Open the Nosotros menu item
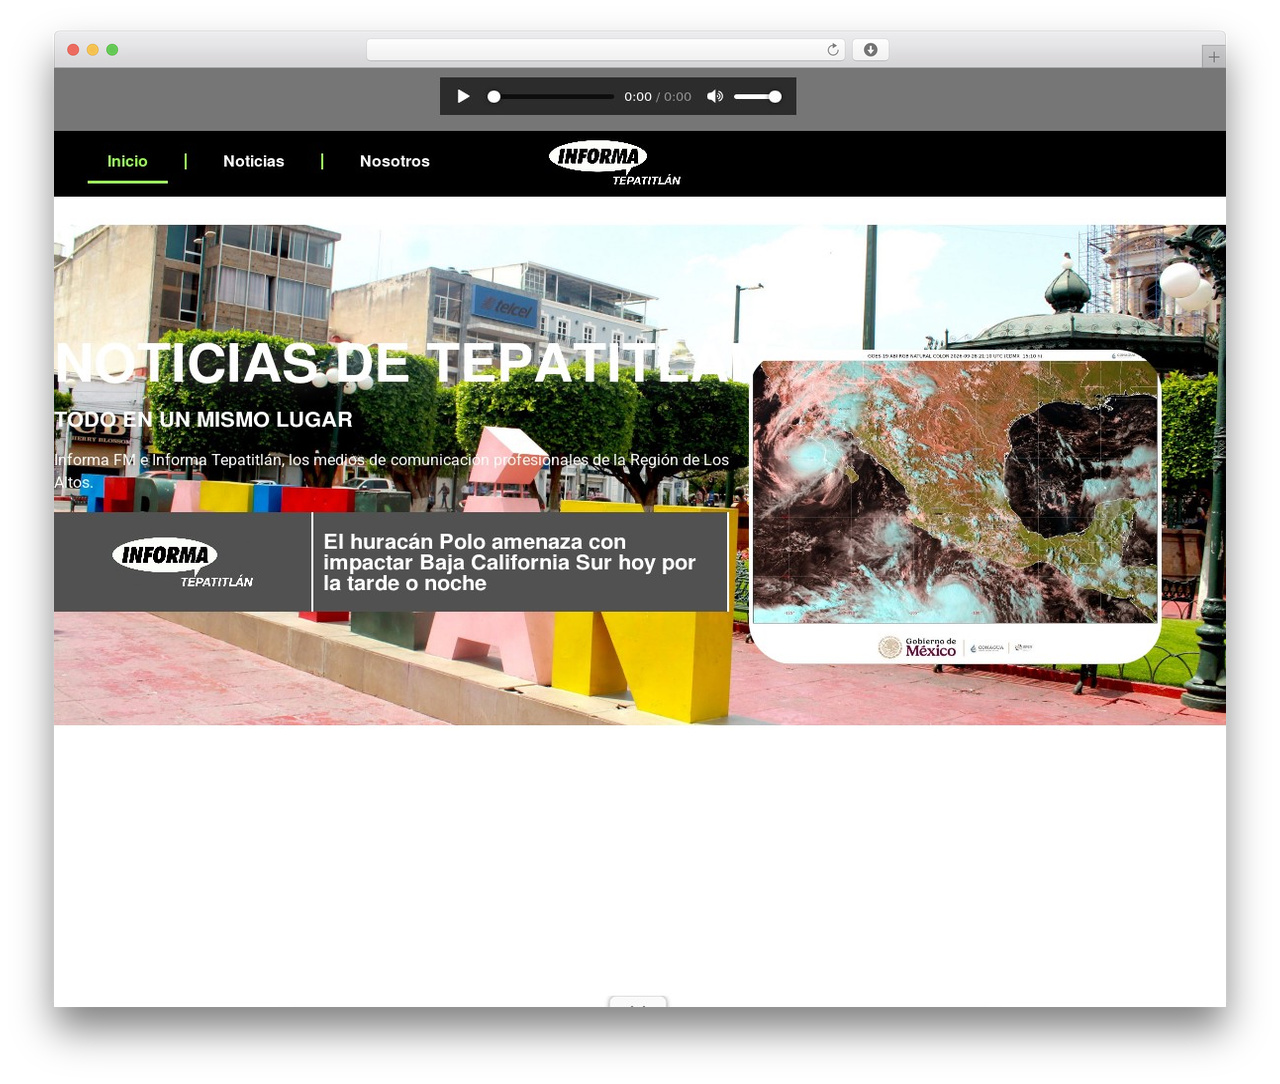 (x=395, y=161)
